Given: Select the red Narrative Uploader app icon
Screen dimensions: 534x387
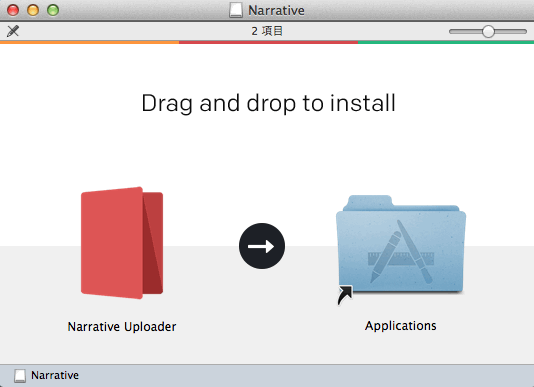Looking at the screenshot, I should pos(122,243).
